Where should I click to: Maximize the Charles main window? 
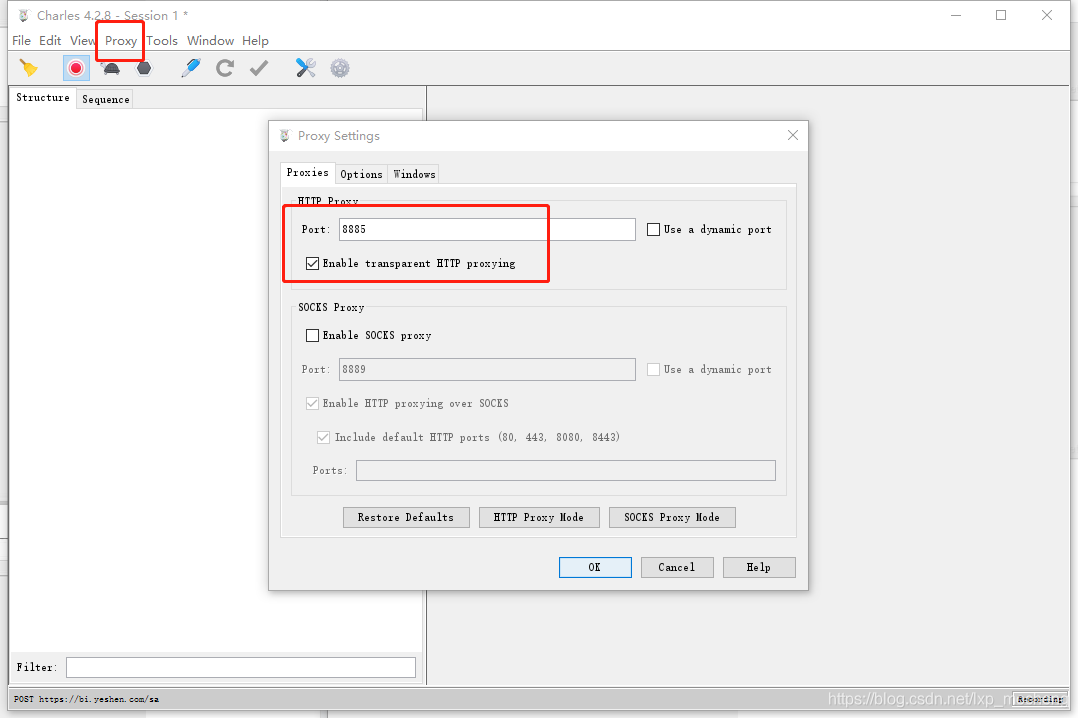[x=1001, y=15]
